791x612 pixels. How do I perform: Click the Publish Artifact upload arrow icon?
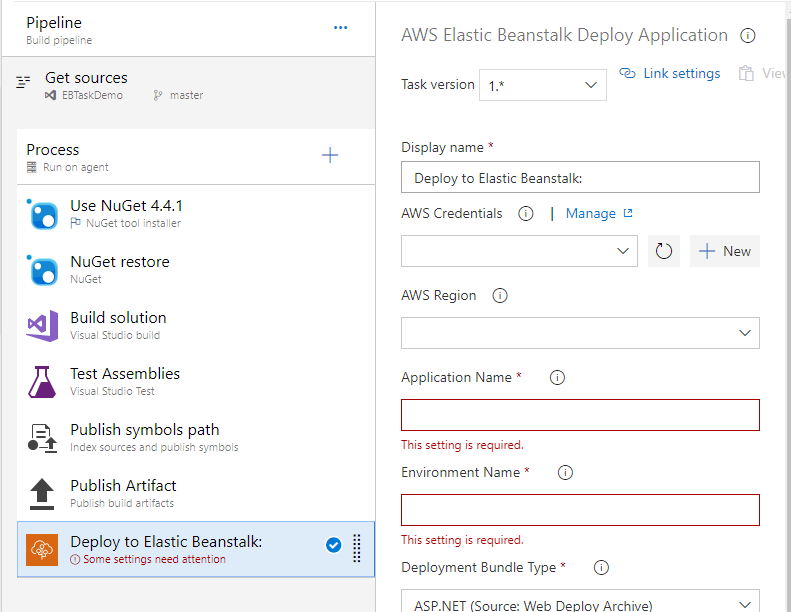click(42, 494)
